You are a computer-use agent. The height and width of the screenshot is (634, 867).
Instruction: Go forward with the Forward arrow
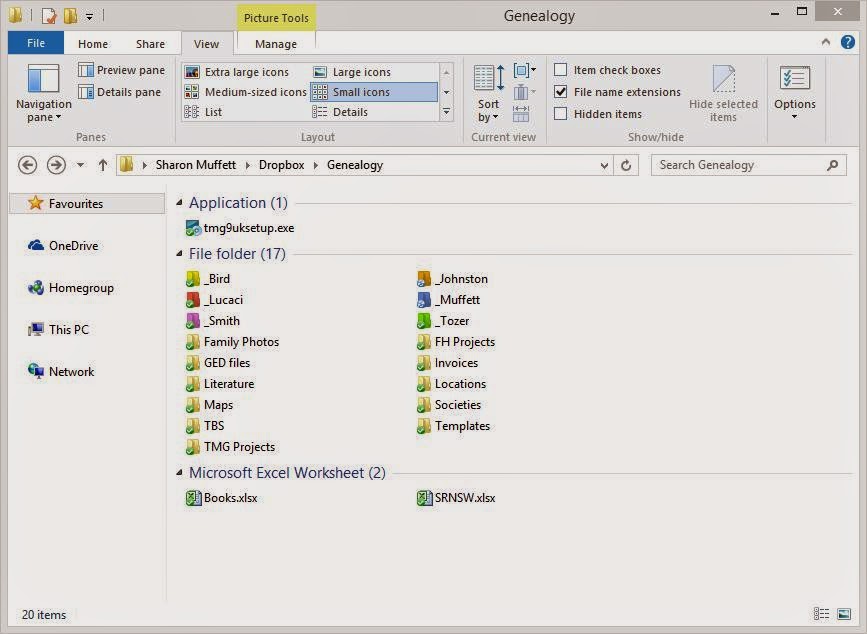(56, 165)
